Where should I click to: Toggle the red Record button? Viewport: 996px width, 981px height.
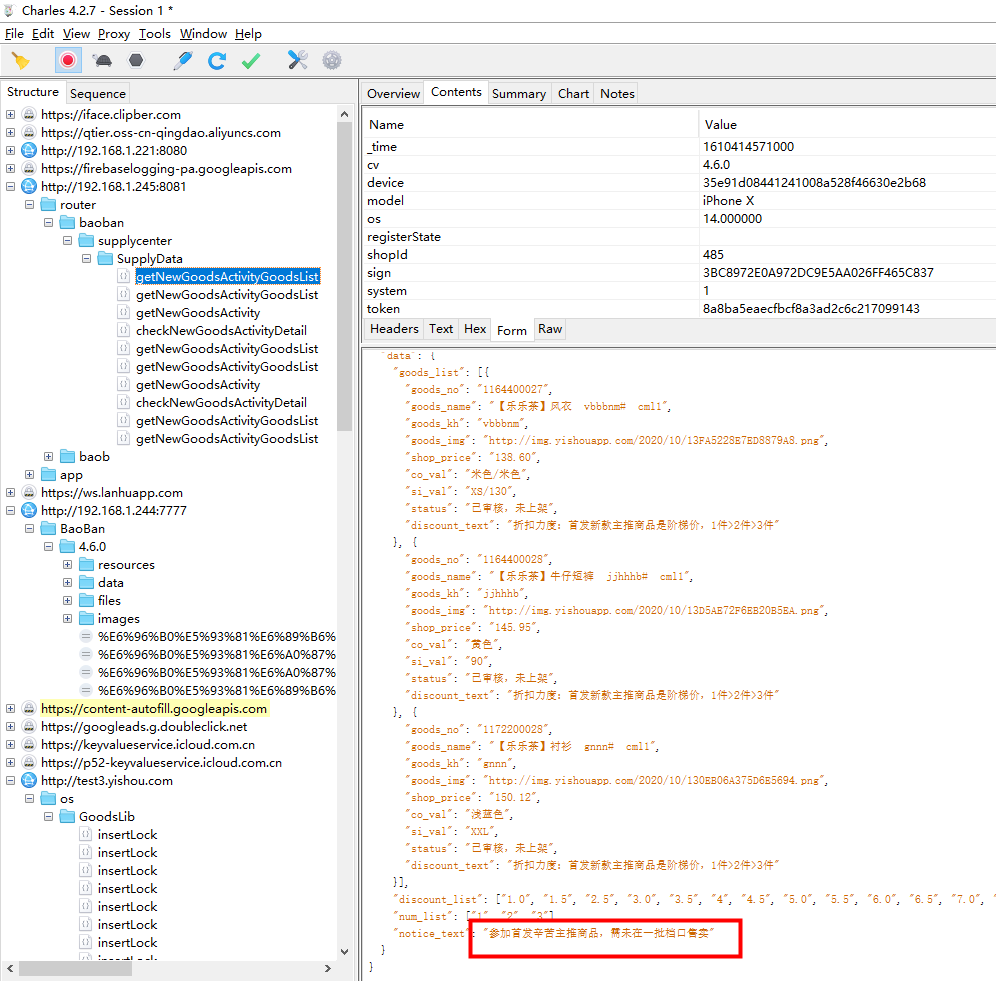coord(68,60)
